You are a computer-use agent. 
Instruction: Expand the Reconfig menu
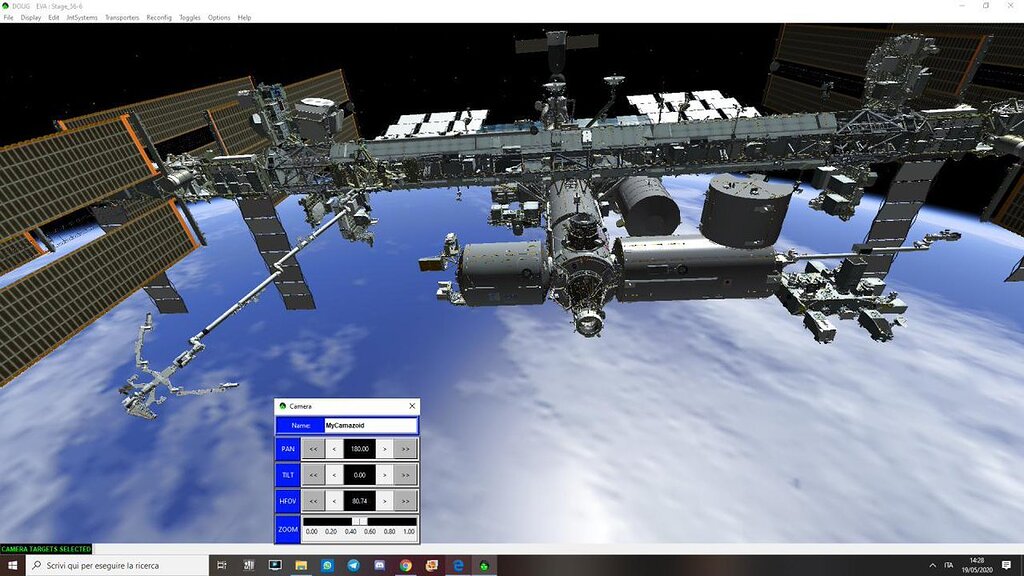point(159,18)
